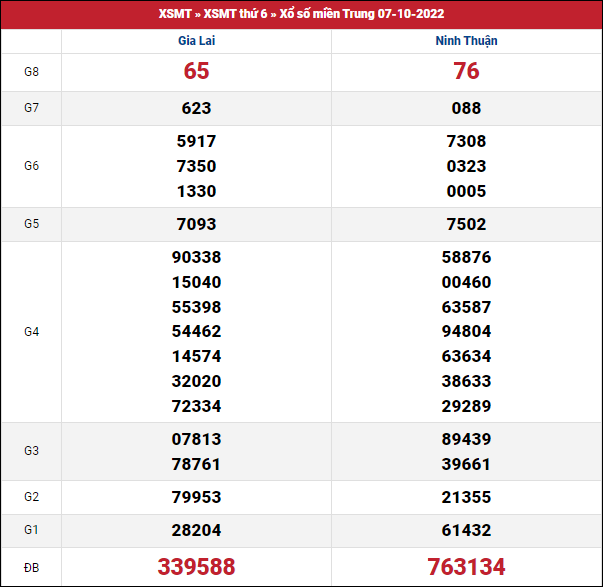Image resolution: width=603 pixels, height=587 pixels.
Task: Select Ninh Thuận G7 result 088
Action: [x=466, y=108]
